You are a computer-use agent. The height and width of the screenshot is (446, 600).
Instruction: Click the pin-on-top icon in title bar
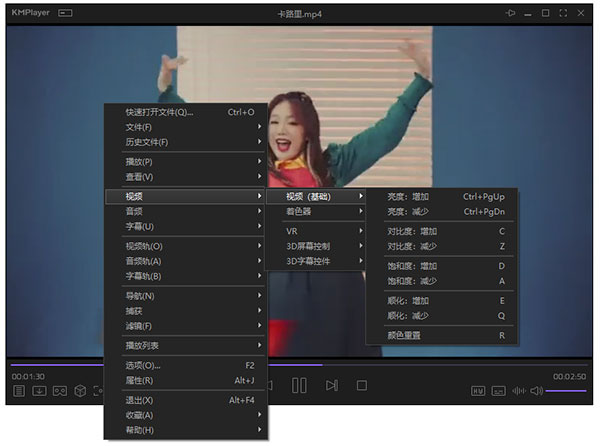pos(510,13)
